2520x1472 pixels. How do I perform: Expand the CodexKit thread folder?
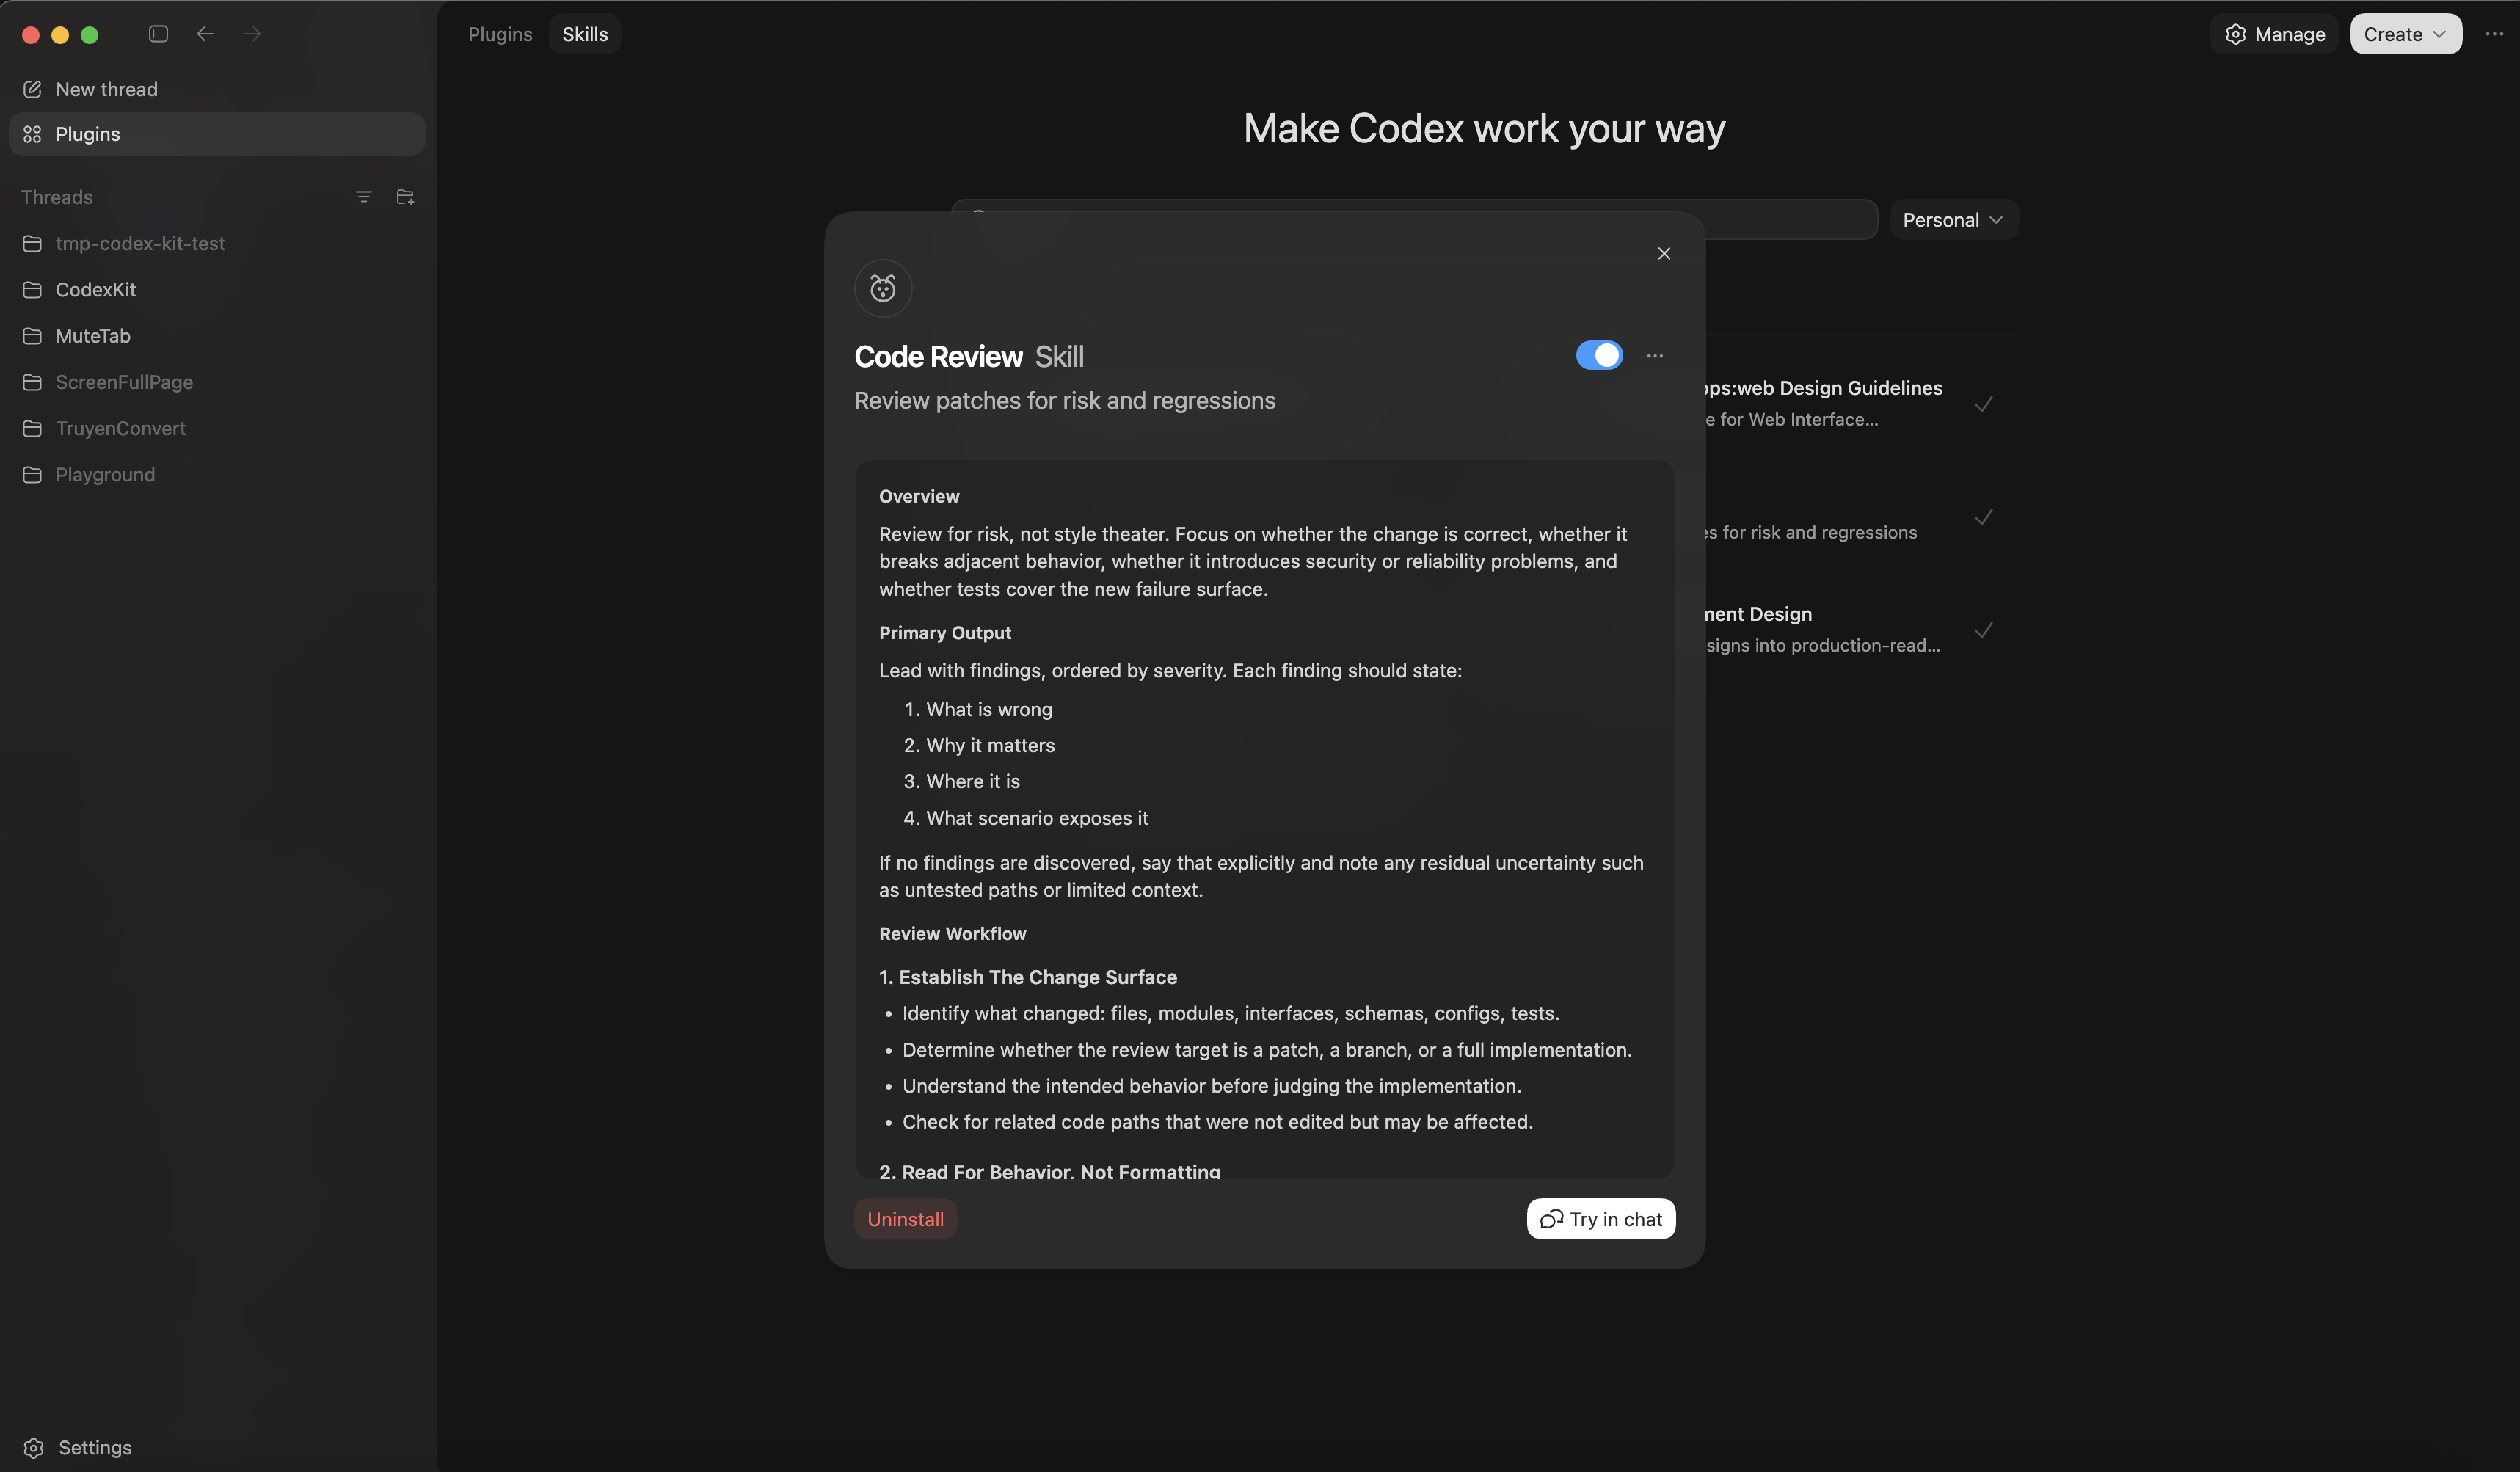click(x=95, y=290)
